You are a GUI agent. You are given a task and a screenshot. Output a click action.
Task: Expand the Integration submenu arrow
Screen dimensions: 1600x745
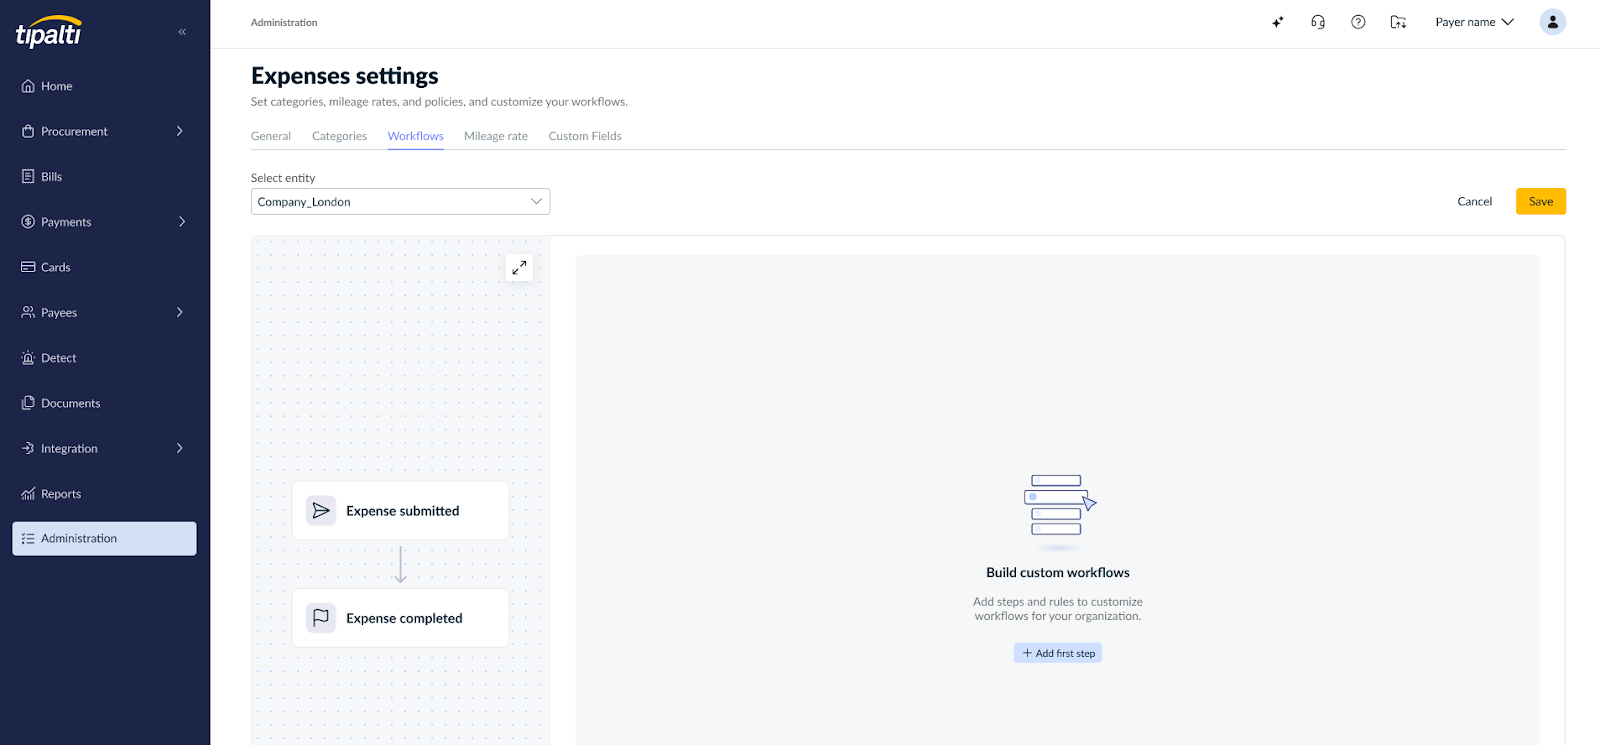[x=180, y=448]
